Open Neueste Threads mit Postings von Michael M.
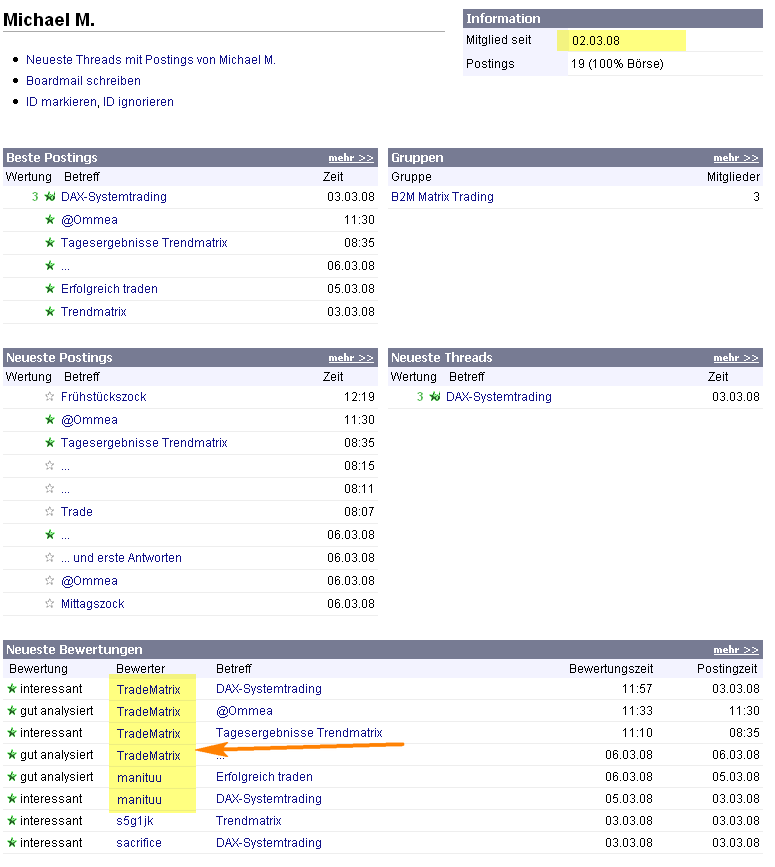This screenshot has height=867, width=775. [150, 60]
